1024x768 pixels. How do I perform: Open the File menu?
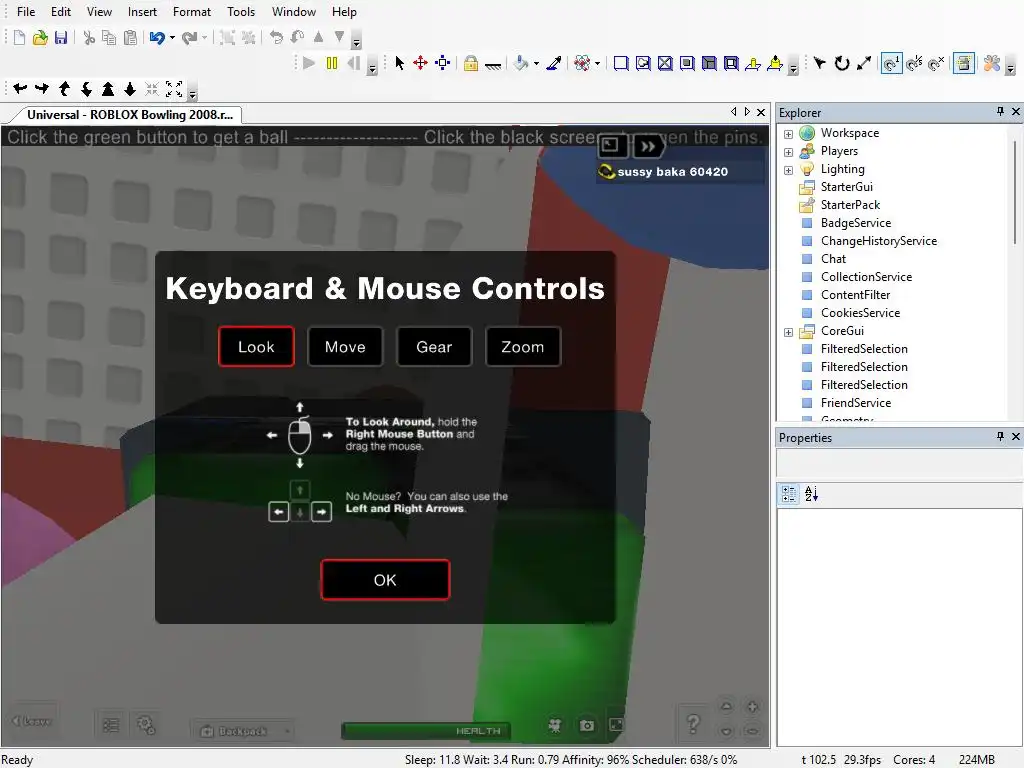(x=26, y=12)
